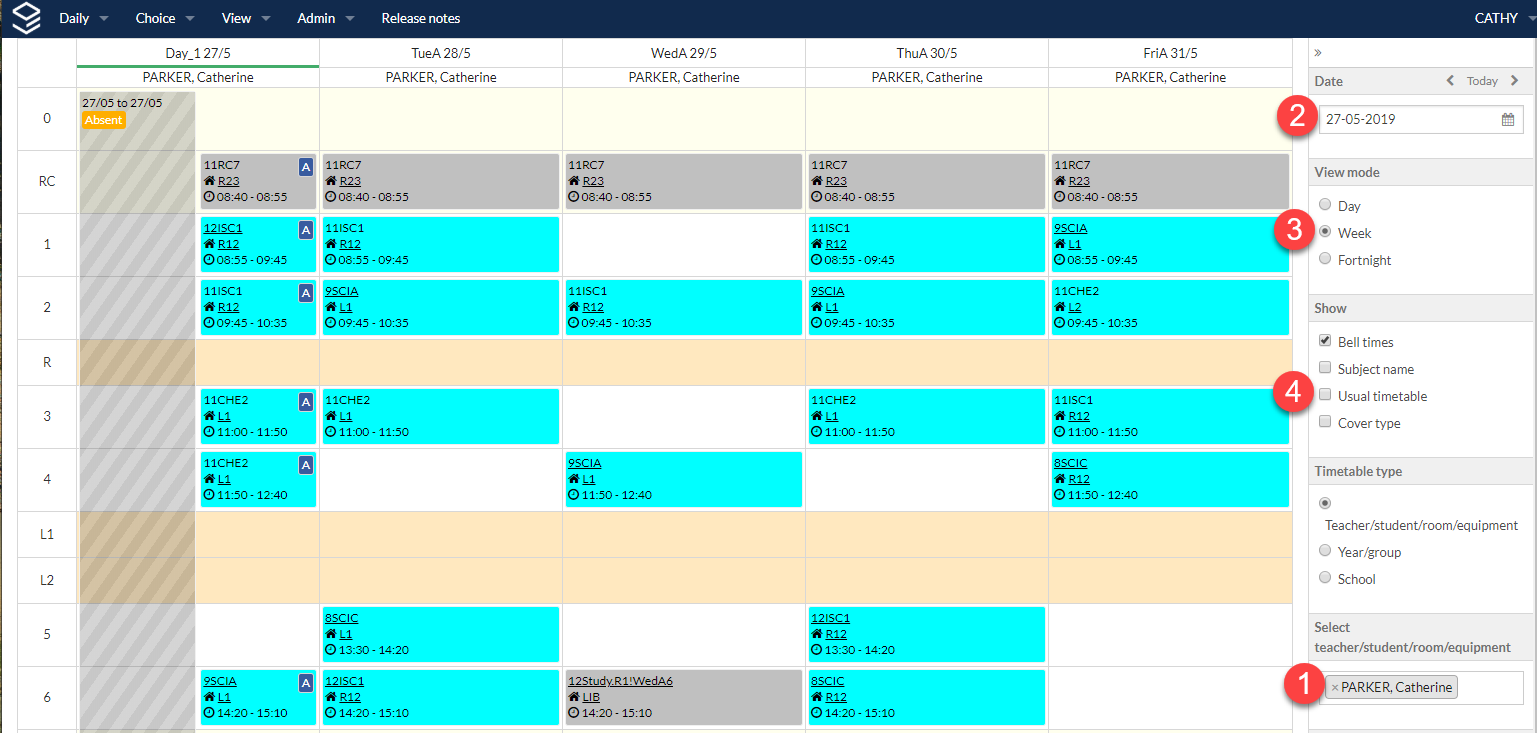Click the L2 period row label

pyautogui.click(x=47, y=580)
